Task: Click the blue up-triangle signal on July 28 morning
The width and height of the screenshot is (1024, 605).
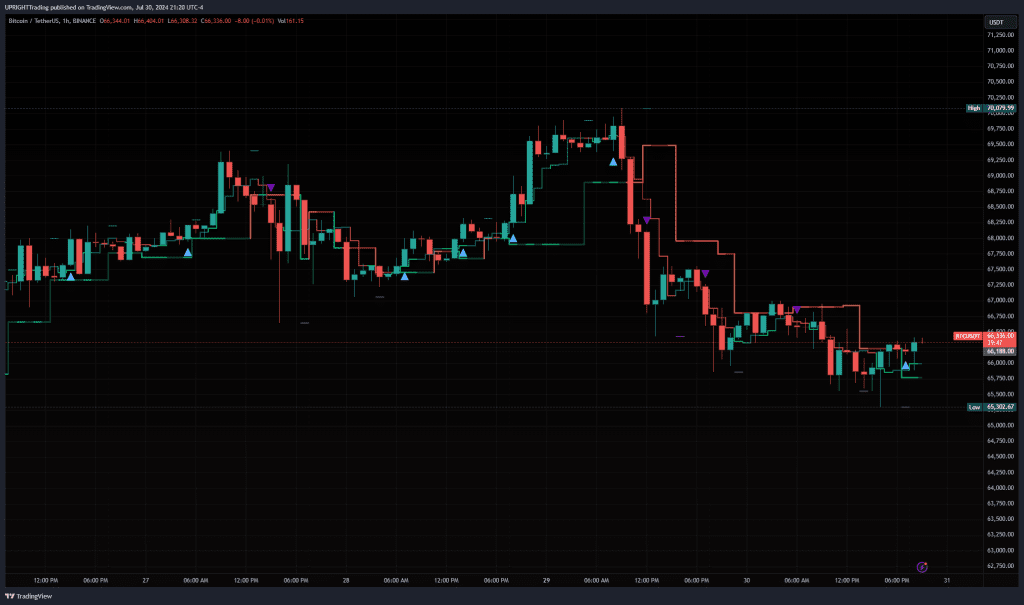Action: point(404,275)
